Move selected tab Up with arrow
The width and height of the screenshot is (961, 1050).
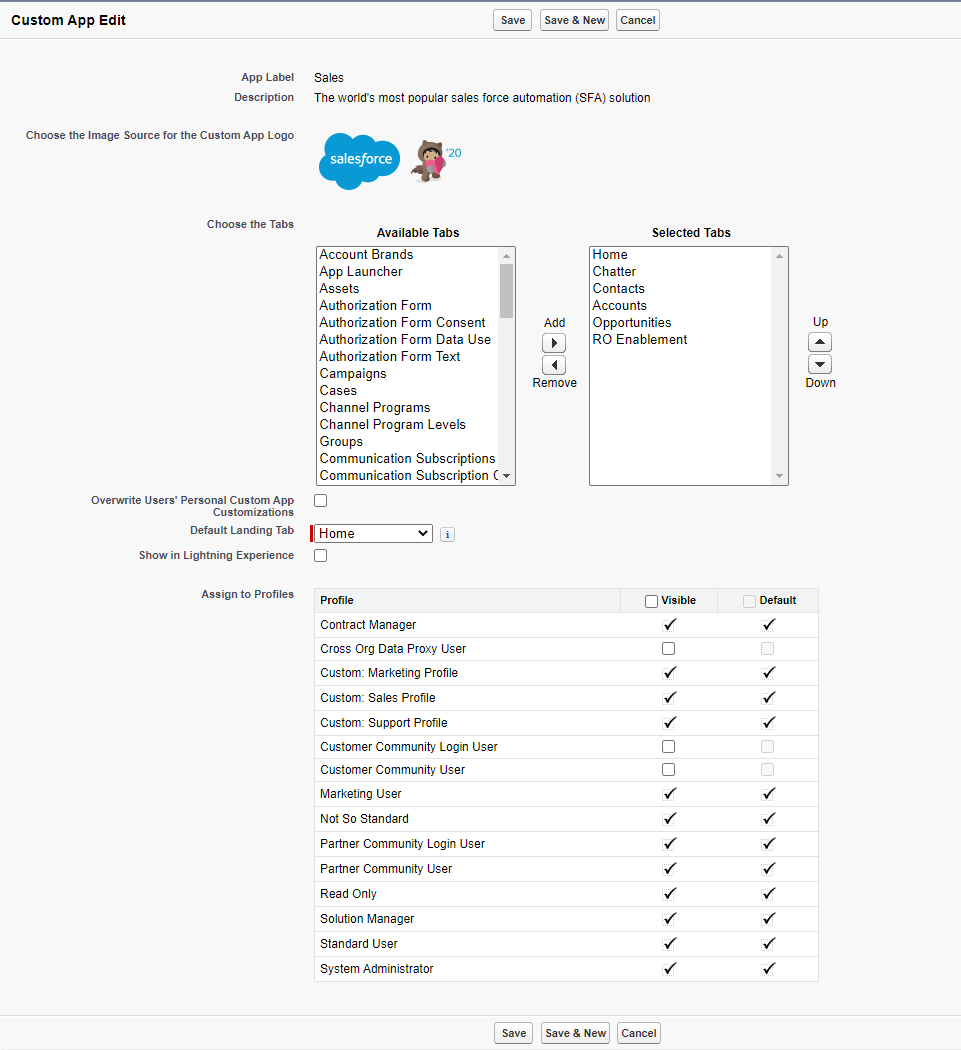[x=820, y=342]
